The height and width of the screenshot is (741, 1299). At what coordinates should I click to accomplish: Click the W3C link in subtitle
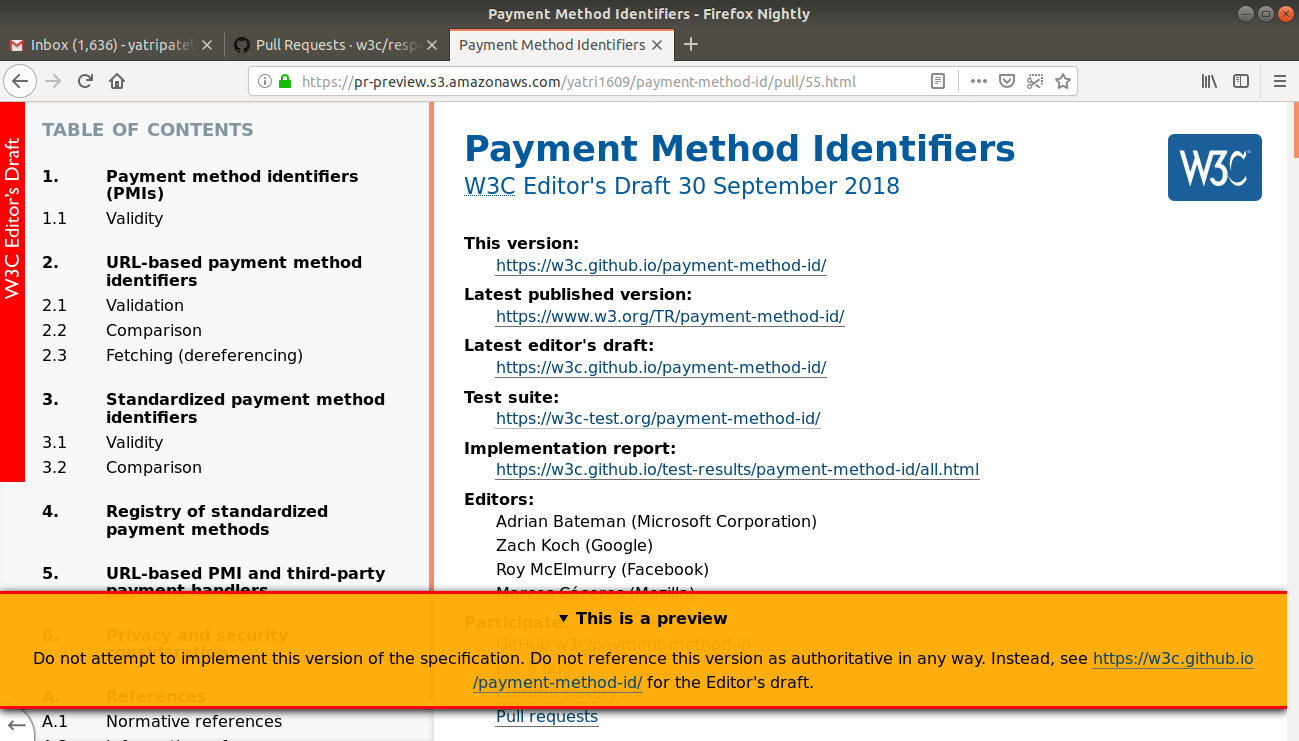point(490,186)
